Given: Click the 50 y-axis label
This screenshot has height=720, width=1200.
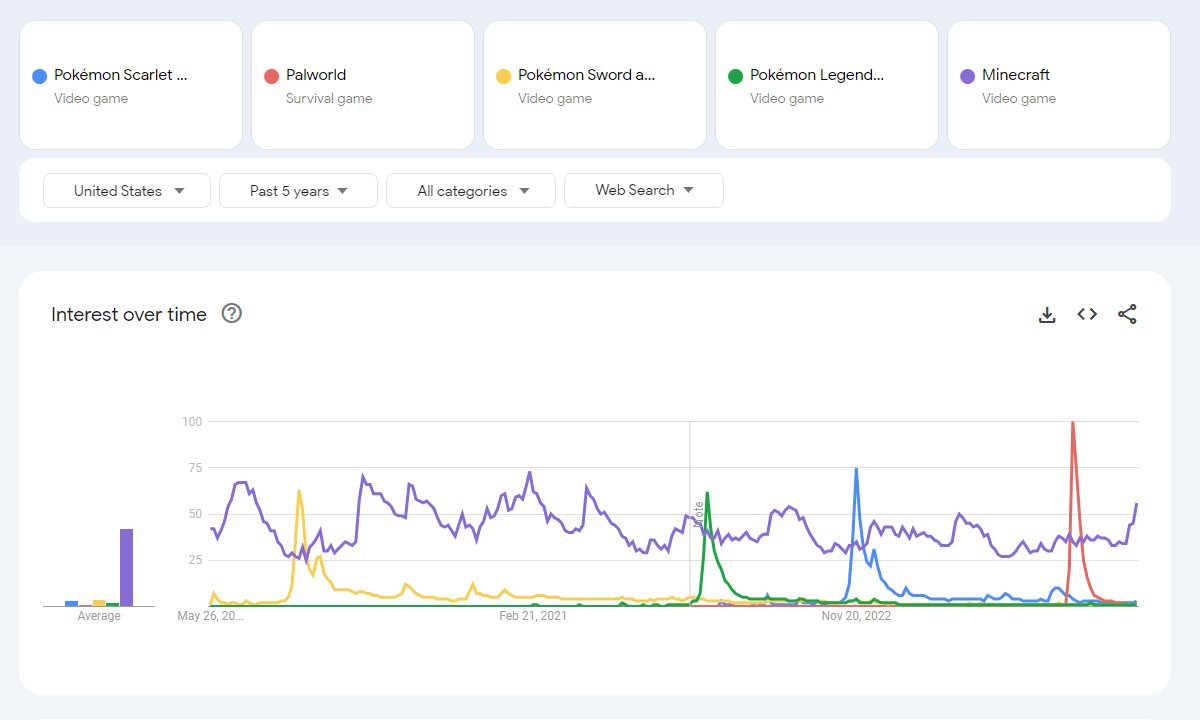Looking at the screenshot, I should coord(194,514).
